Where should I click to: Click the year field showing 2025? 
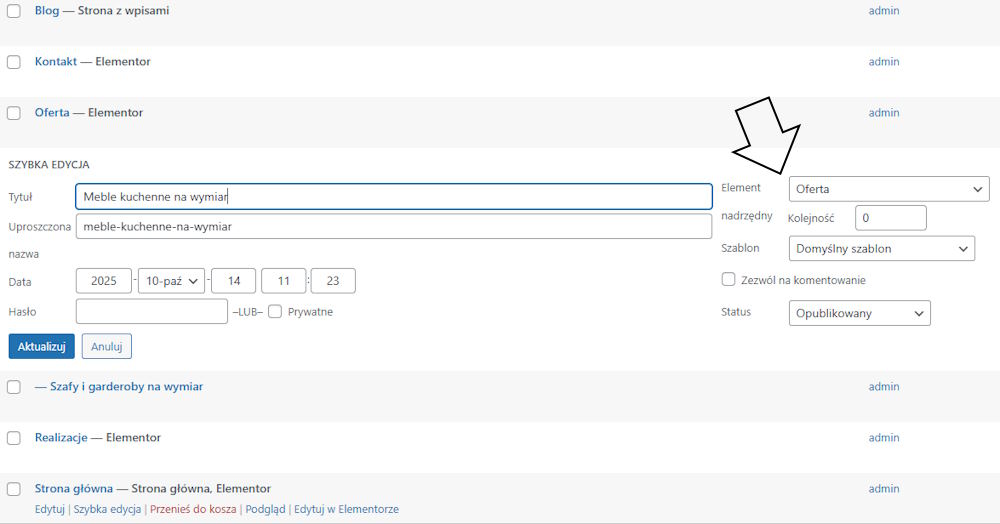pyautogui.click(x=104, y=282)
